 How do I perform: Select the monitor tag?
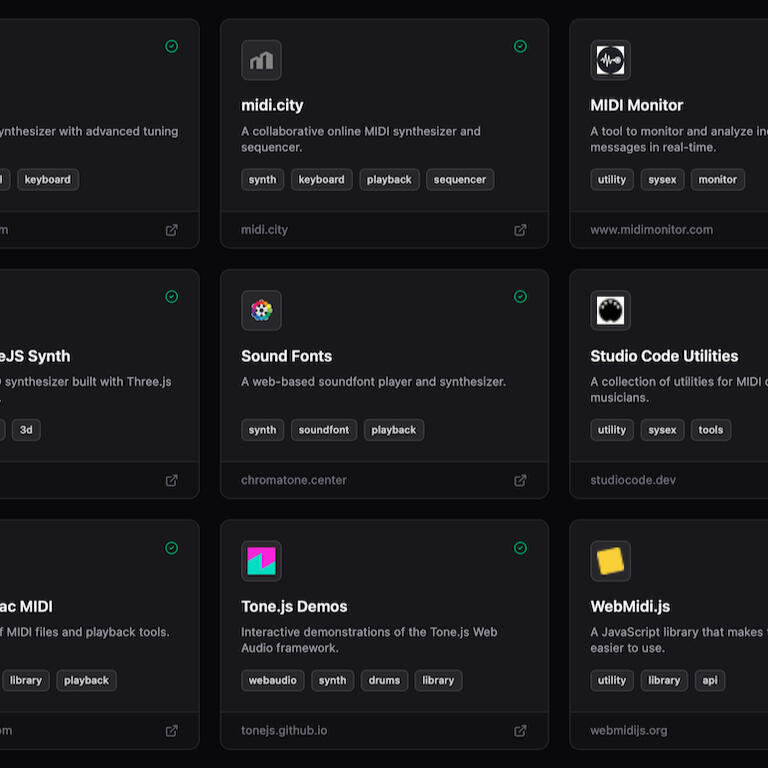pos(718,180)
